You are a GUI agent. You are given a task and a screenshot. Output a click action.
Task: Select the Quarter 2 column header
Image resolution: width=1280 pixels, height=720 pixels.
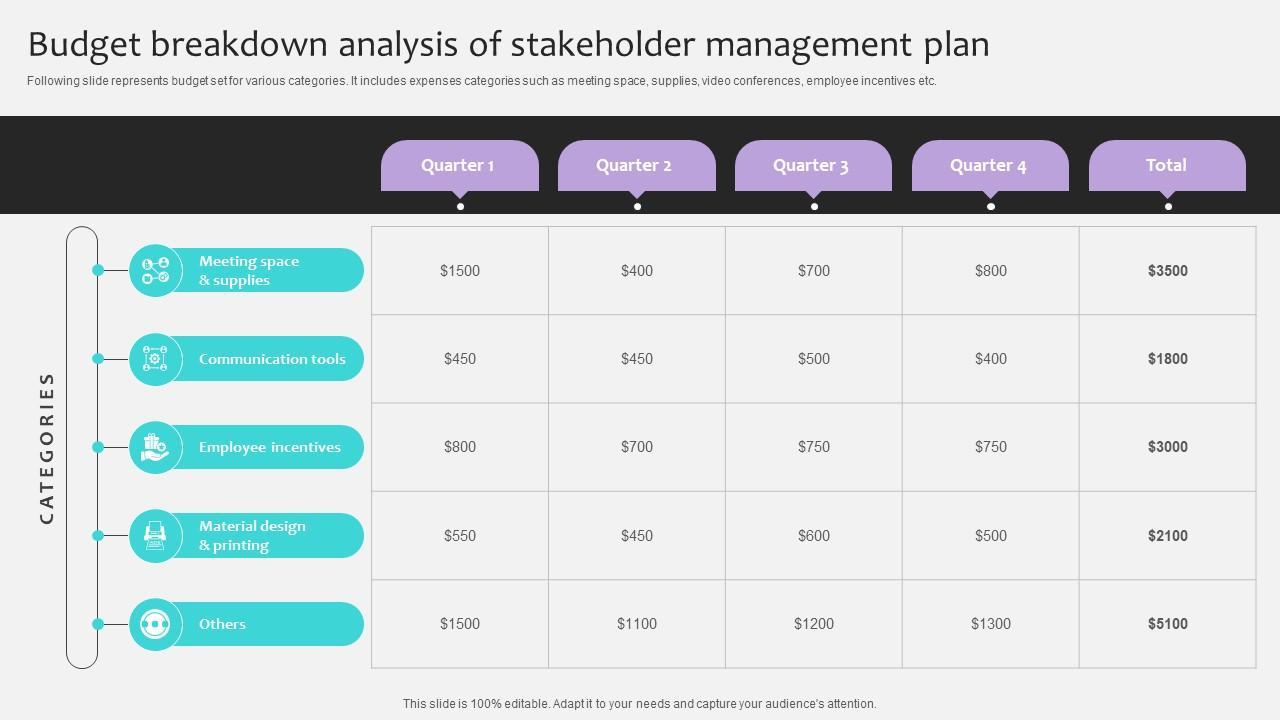coord(636,165)
